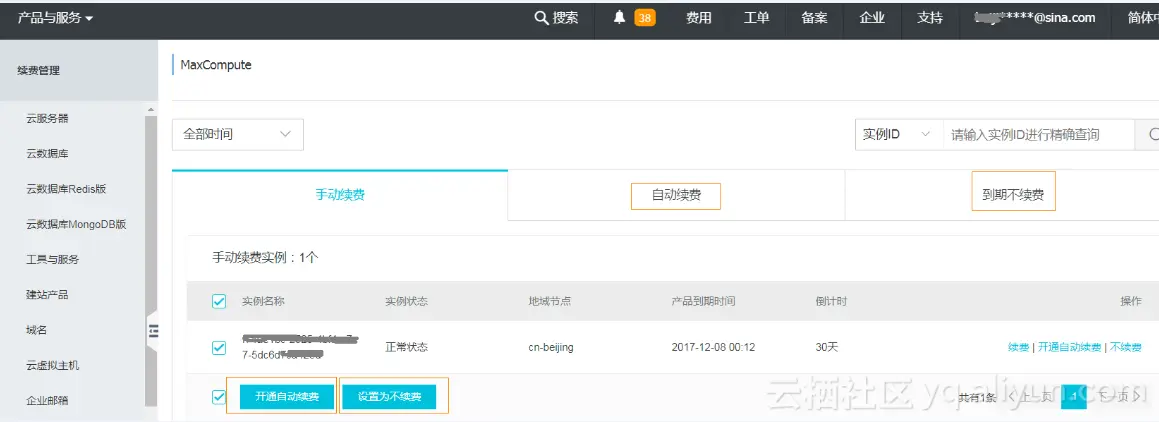This screenshot has width=1159, height=422.
Task: Click the cn-beijing region cell
Action: (551, 347)
